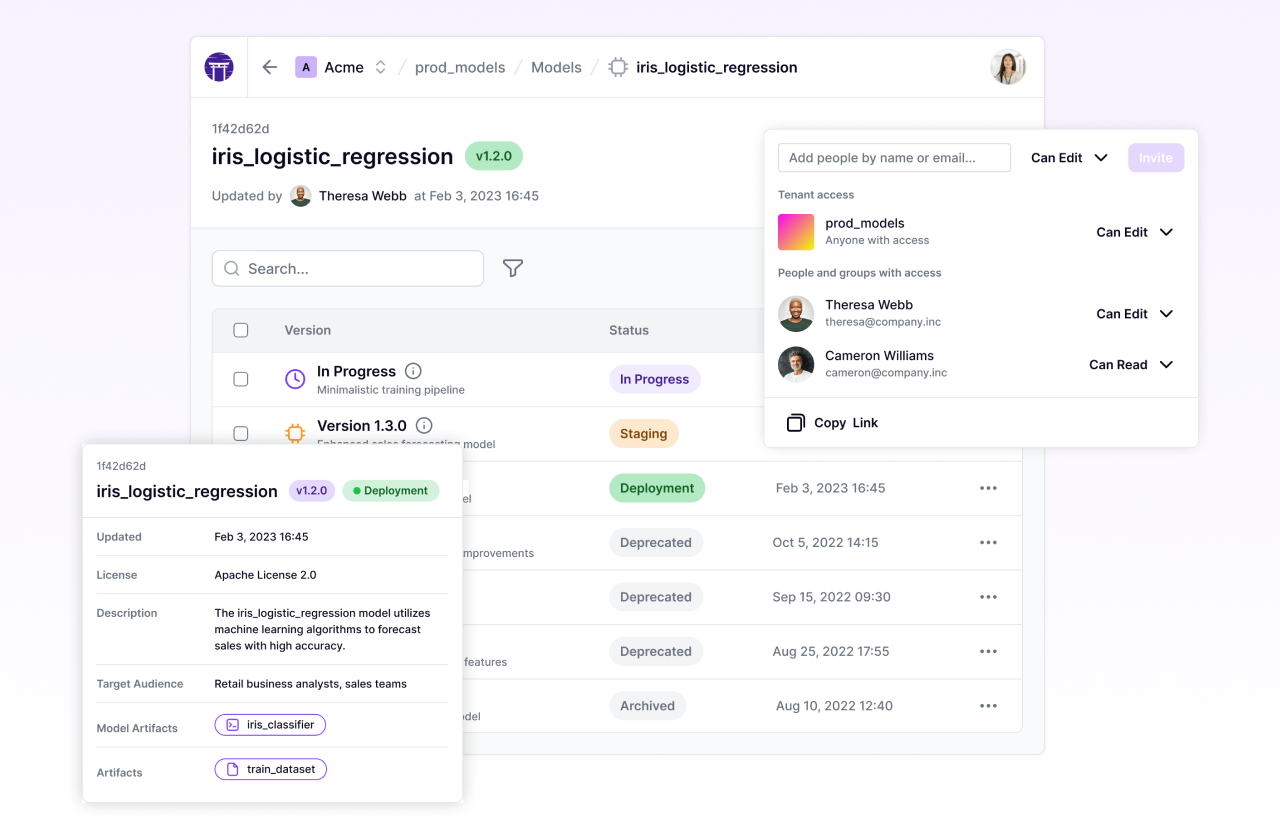Image resolution: width=1280 pixels, height=840 pixels.
Task: Click the back arrow in the breadcrumb bar
Action: [269, 67]
